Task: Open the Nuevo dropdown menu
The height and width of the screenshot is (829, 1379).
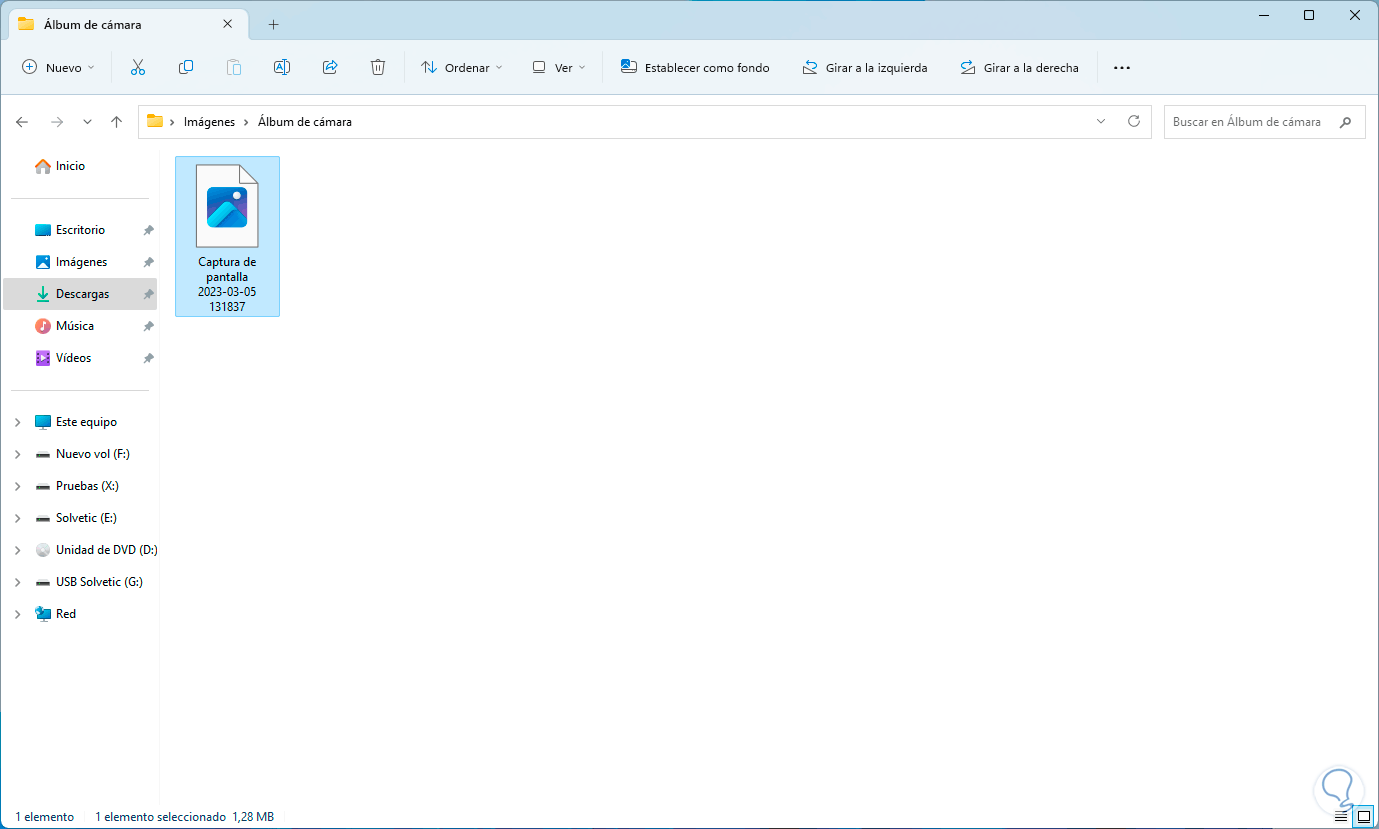Action: pyautogui.click(x=58, y=68)
